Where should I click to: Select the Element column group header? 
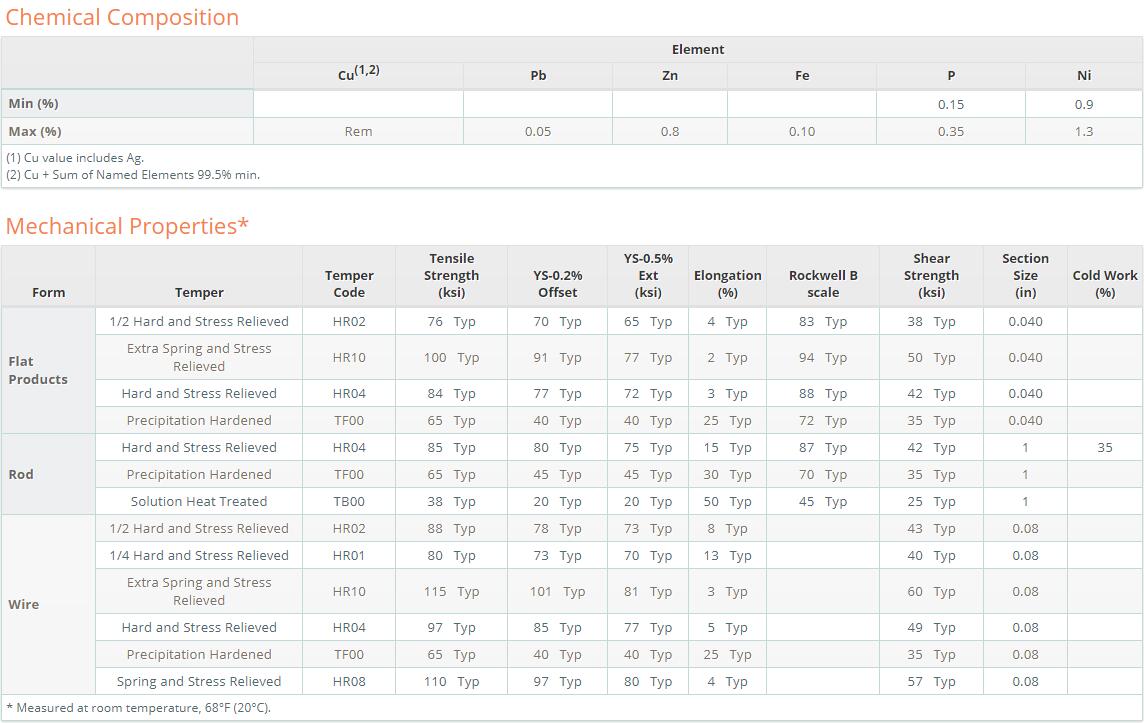pos(698,49)
